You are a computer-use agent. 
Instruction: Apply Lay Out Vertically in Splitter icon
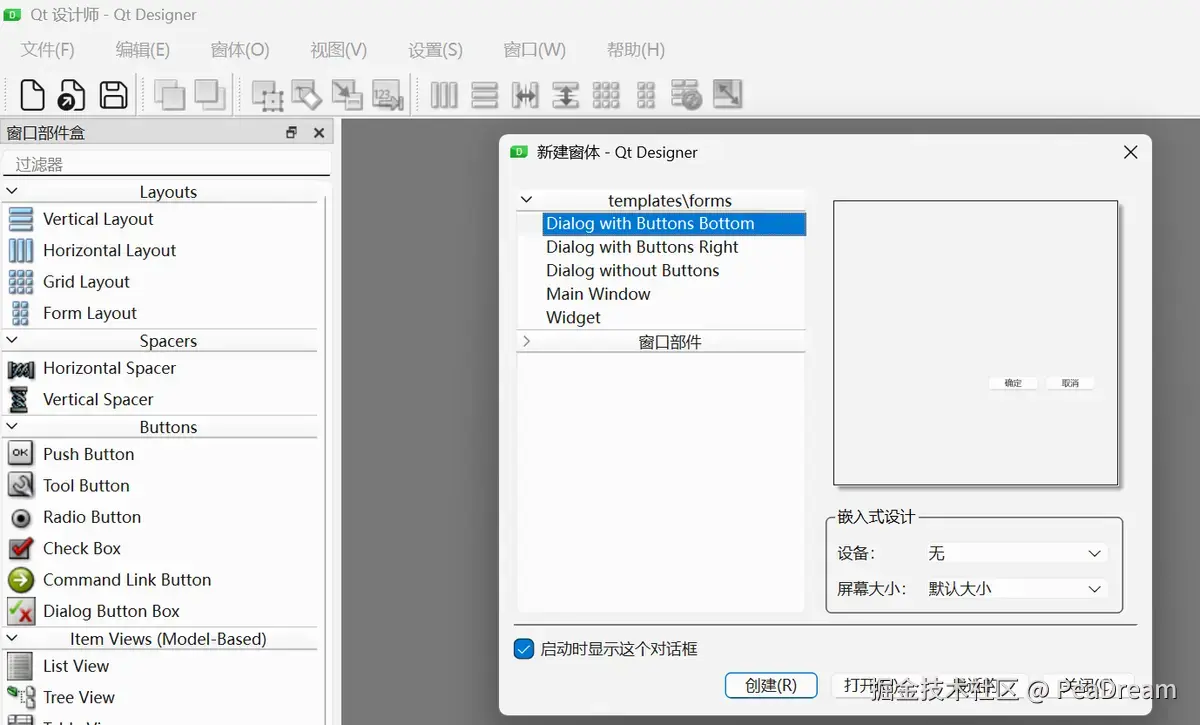[x=565, y=95]
